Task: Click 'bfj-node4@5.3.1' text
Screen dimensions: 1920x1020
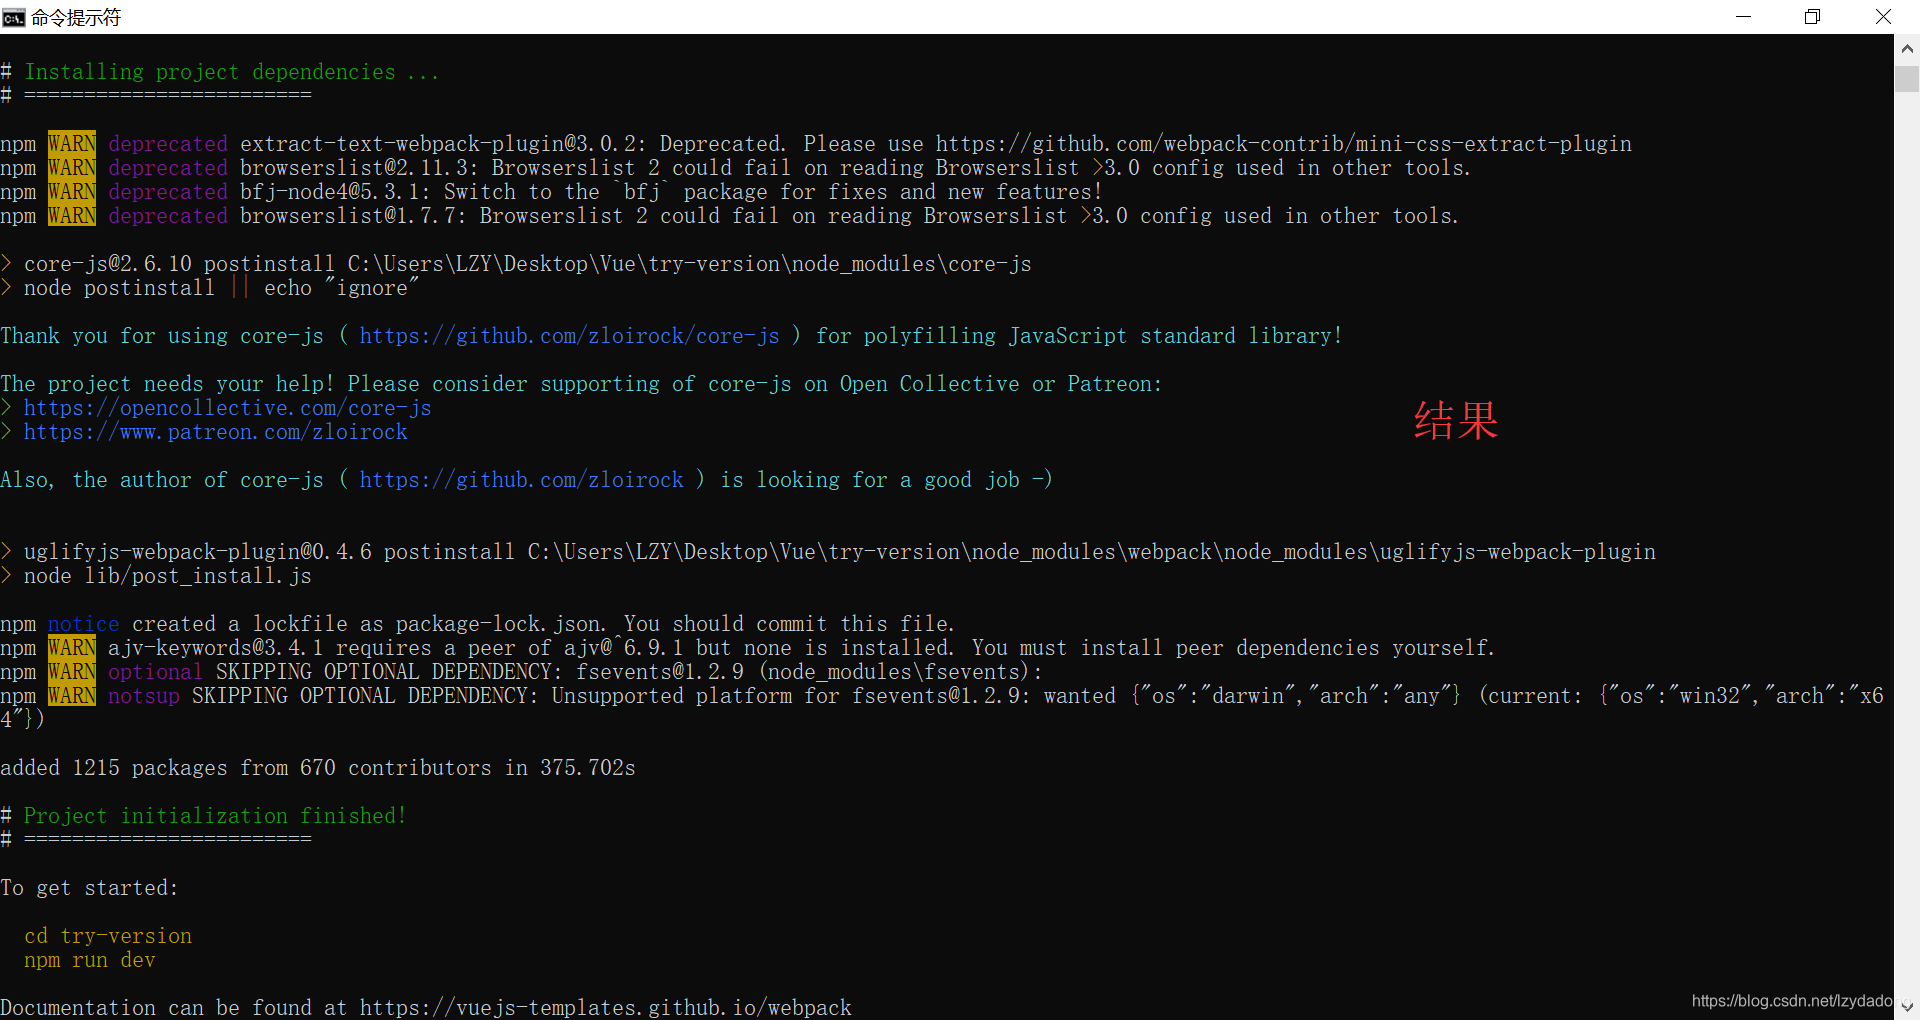Action: click(336, 192)
